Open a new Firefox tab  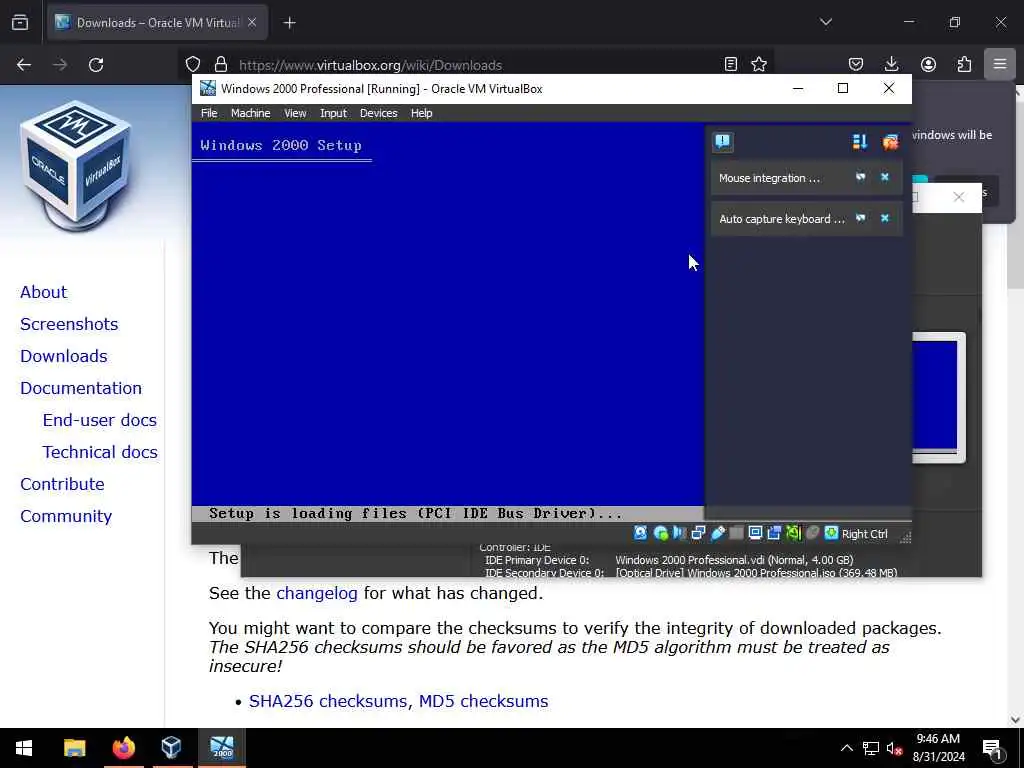click(289, 23)
